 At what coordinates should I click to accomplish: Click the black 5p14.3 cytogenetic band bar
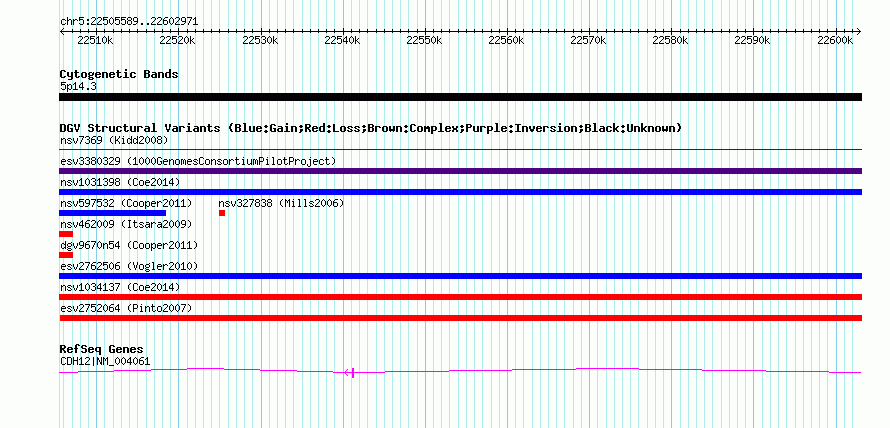[x=460, y=97]
